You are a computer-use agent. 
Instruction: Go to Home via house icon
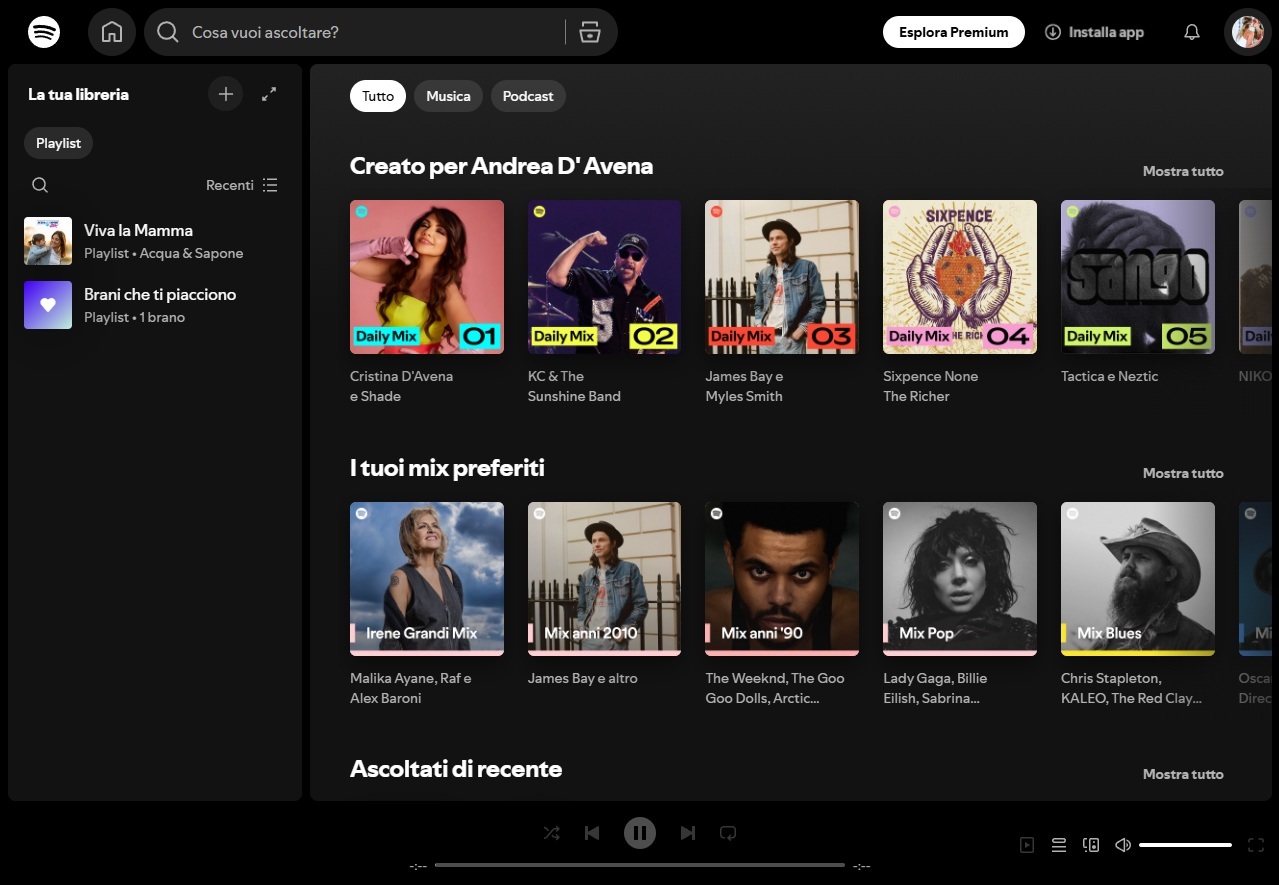pos(112,32)
